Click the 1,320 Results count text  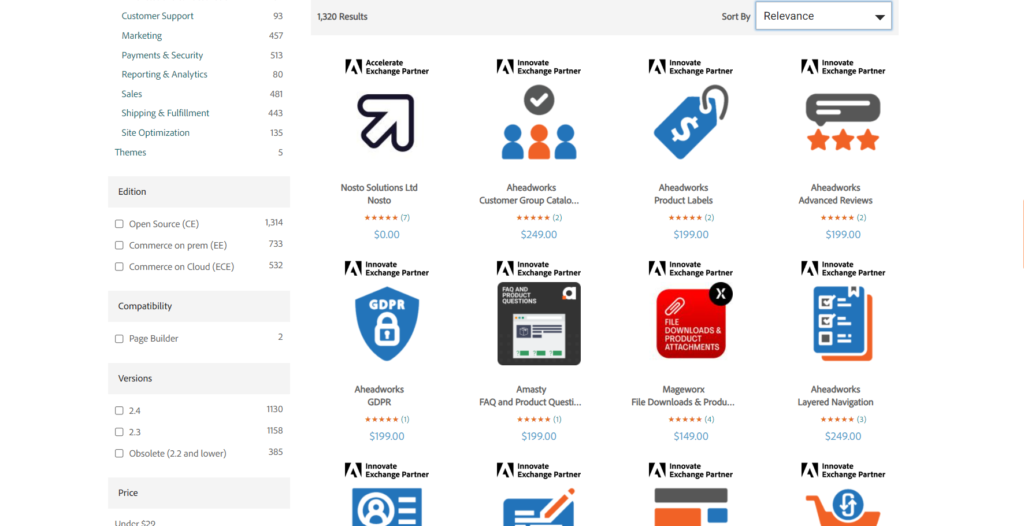point(342,16)
